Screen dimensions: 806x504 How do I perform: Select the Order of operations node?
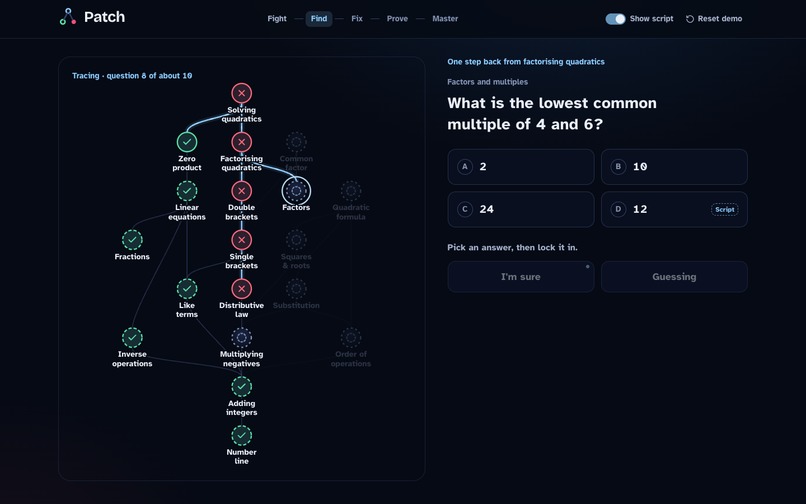351,337
